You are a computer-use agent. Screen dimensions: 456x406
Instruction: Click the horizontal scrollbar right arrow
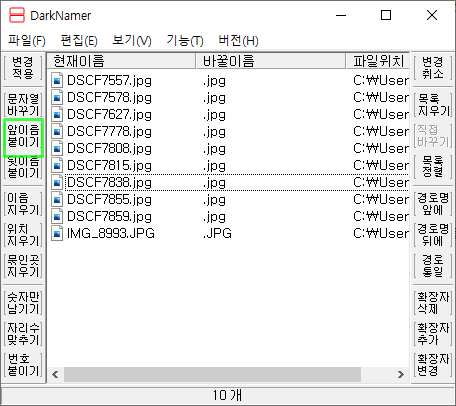401,374
